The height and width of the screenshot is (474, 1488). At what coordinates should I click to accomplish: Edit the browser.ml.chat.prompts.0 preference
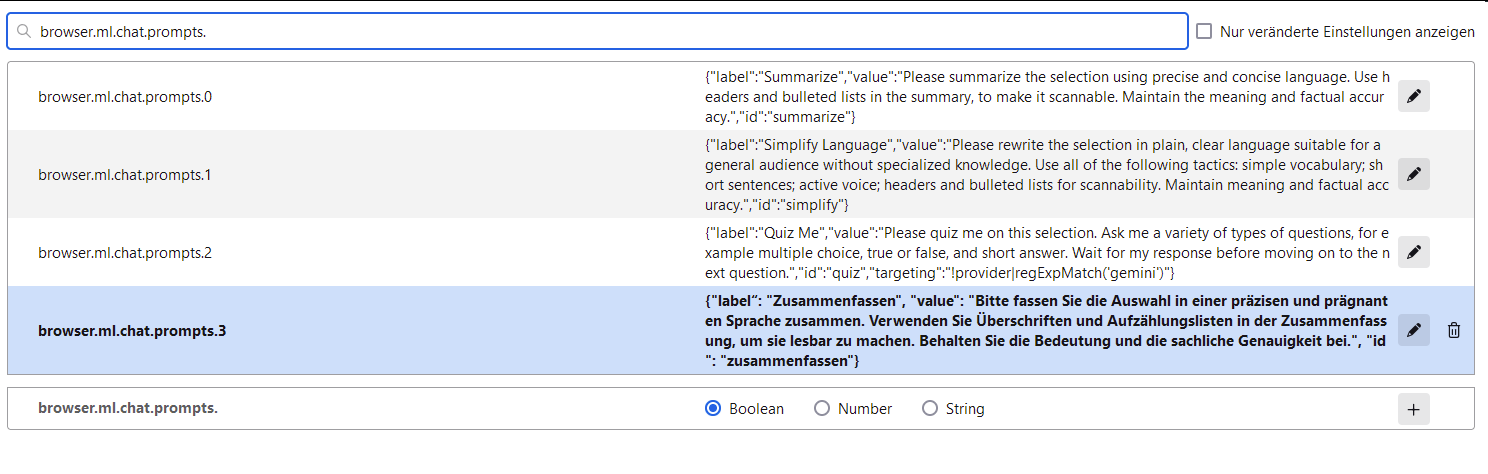click(x=1413, y=96)
